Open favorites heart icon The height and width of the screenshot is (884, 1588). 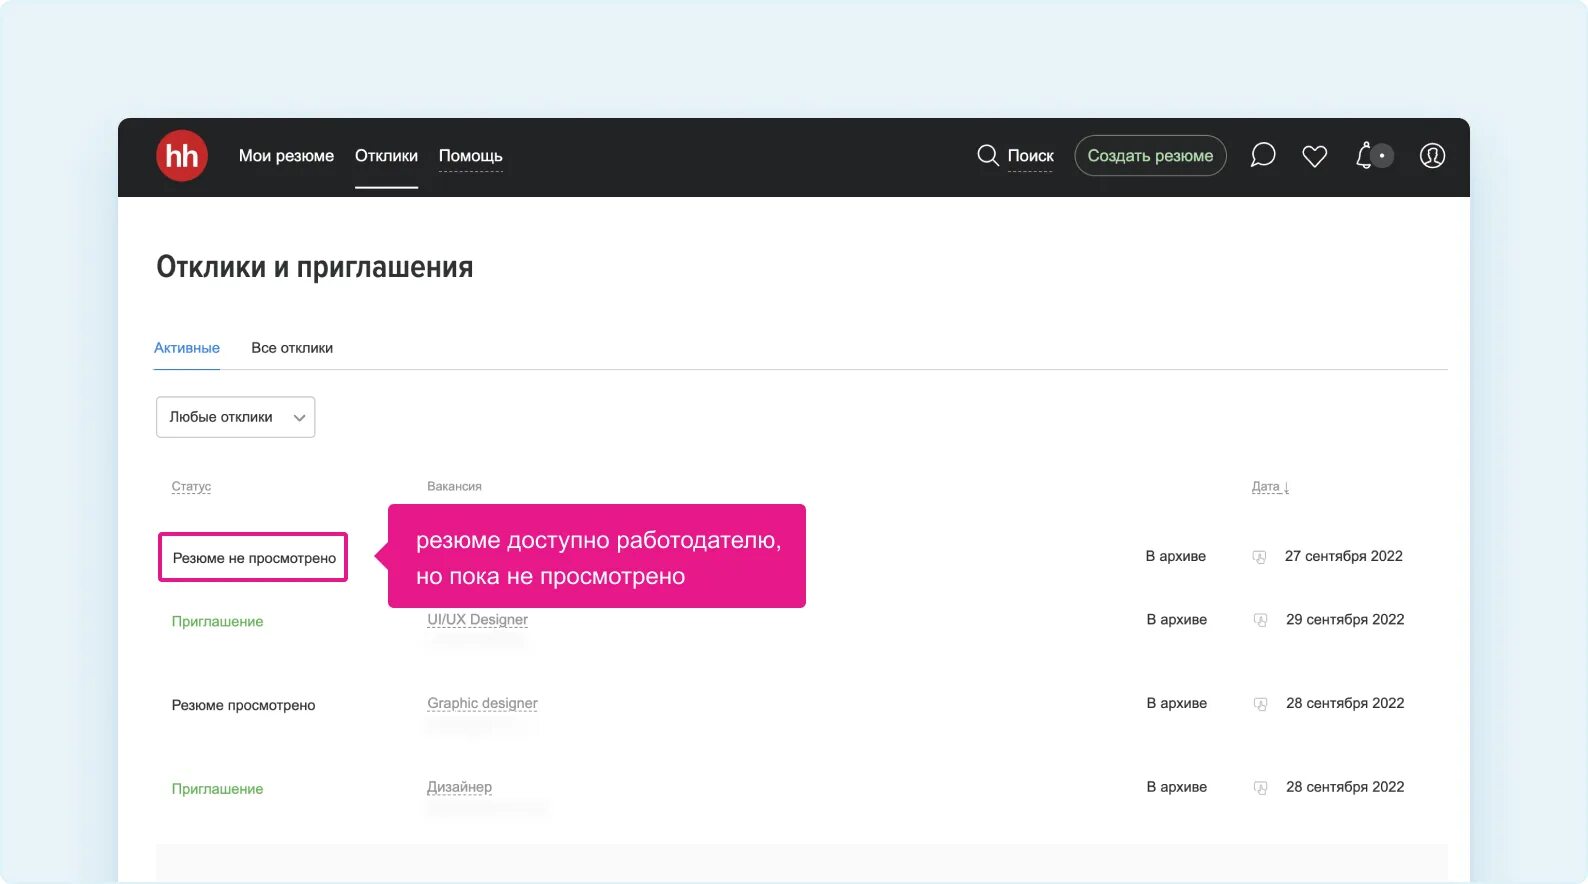point(1315,156)
